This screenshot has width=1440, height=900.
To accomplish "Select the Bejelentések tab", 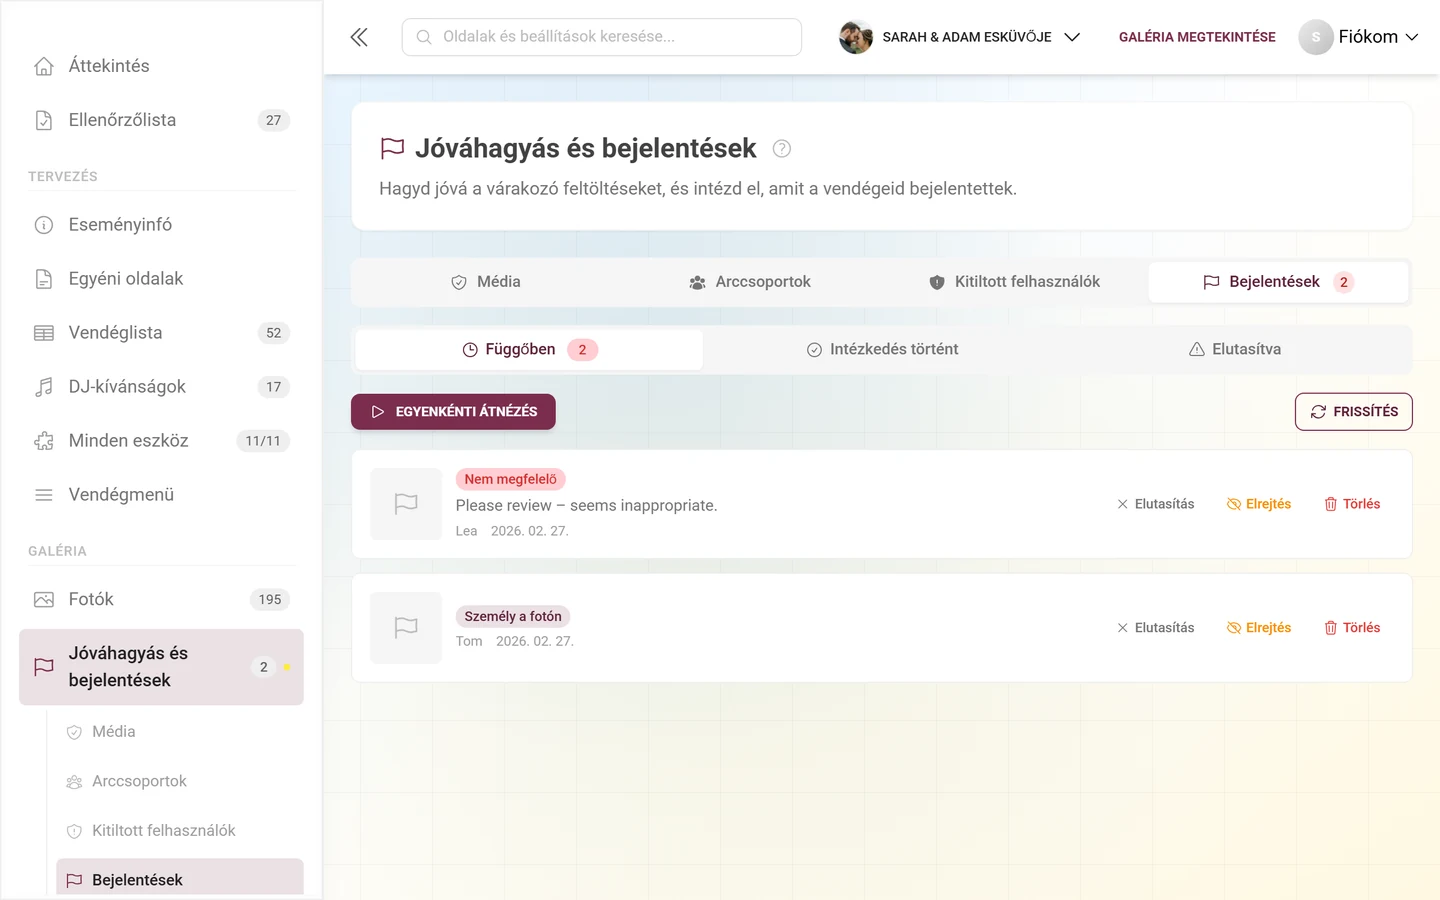I will (x=1279, y=282).
